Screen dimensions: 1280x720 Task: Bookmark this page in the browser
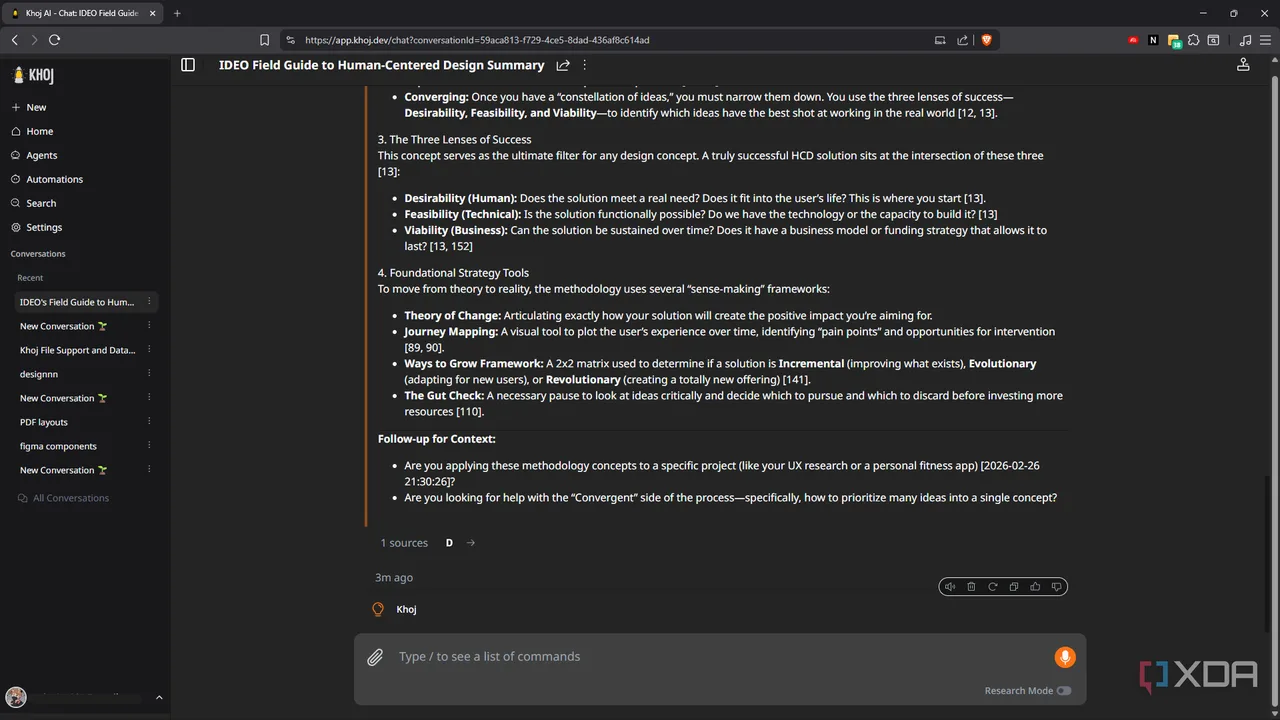(x=264, y=40)
